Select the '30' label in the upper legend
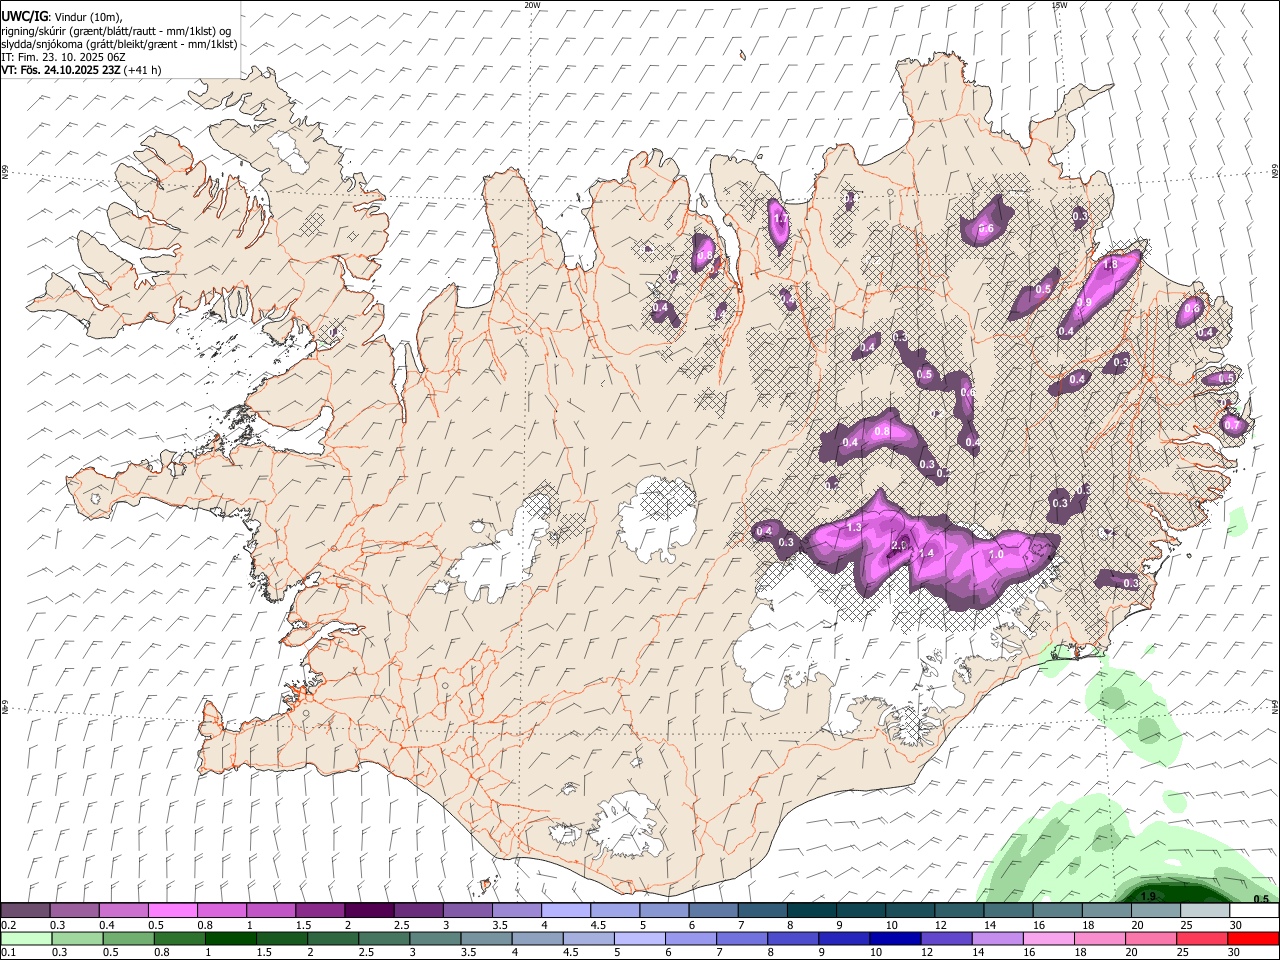This screenshot has width=1280, height=960. 1235,925
